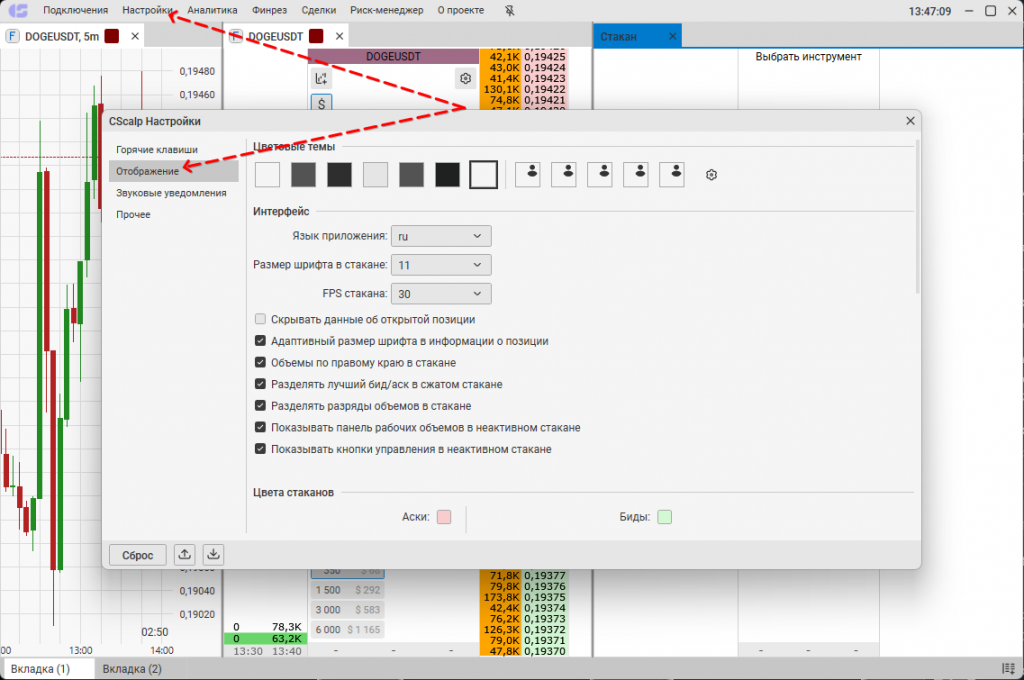Screen dimensions: 1024x680
Task: Switch to Вкладка (2) workspace tab
Action: 132,669
